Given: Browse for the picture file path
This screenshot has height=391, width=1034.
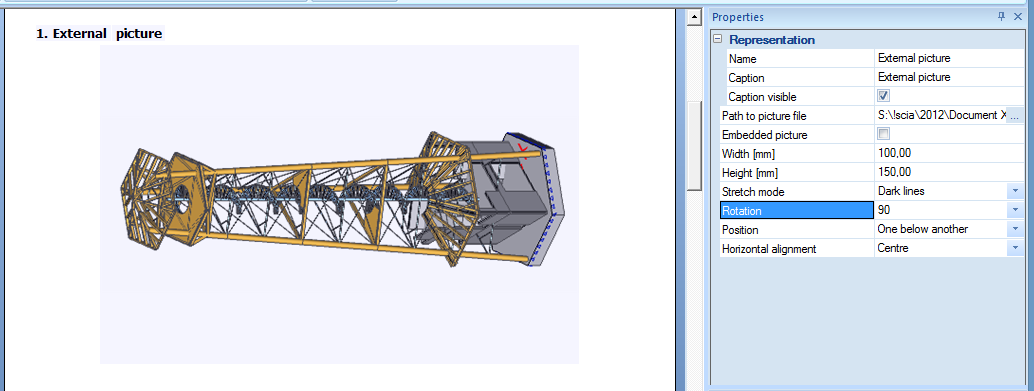Looking at the screenshot, I should (1014, 116).
